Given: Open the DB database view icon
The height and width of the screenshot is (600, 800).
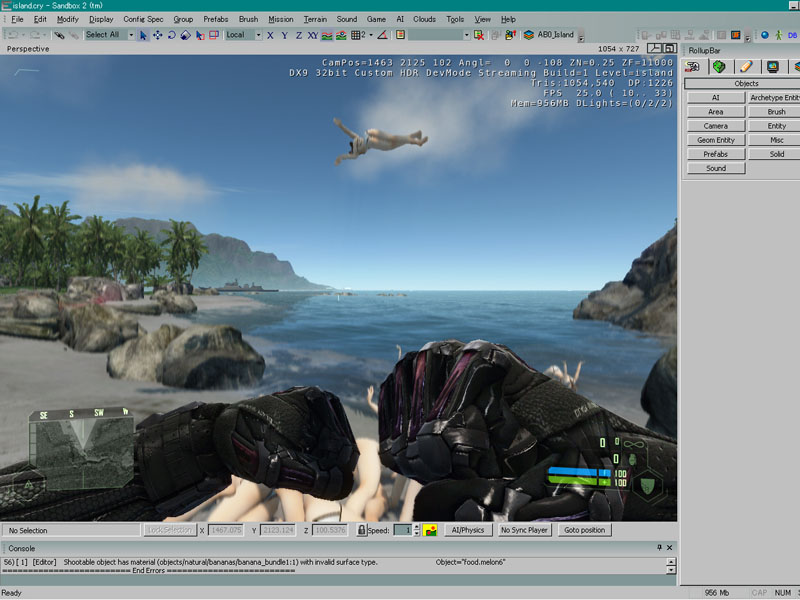Looking at the screenshot, I should tap(792, 35).
